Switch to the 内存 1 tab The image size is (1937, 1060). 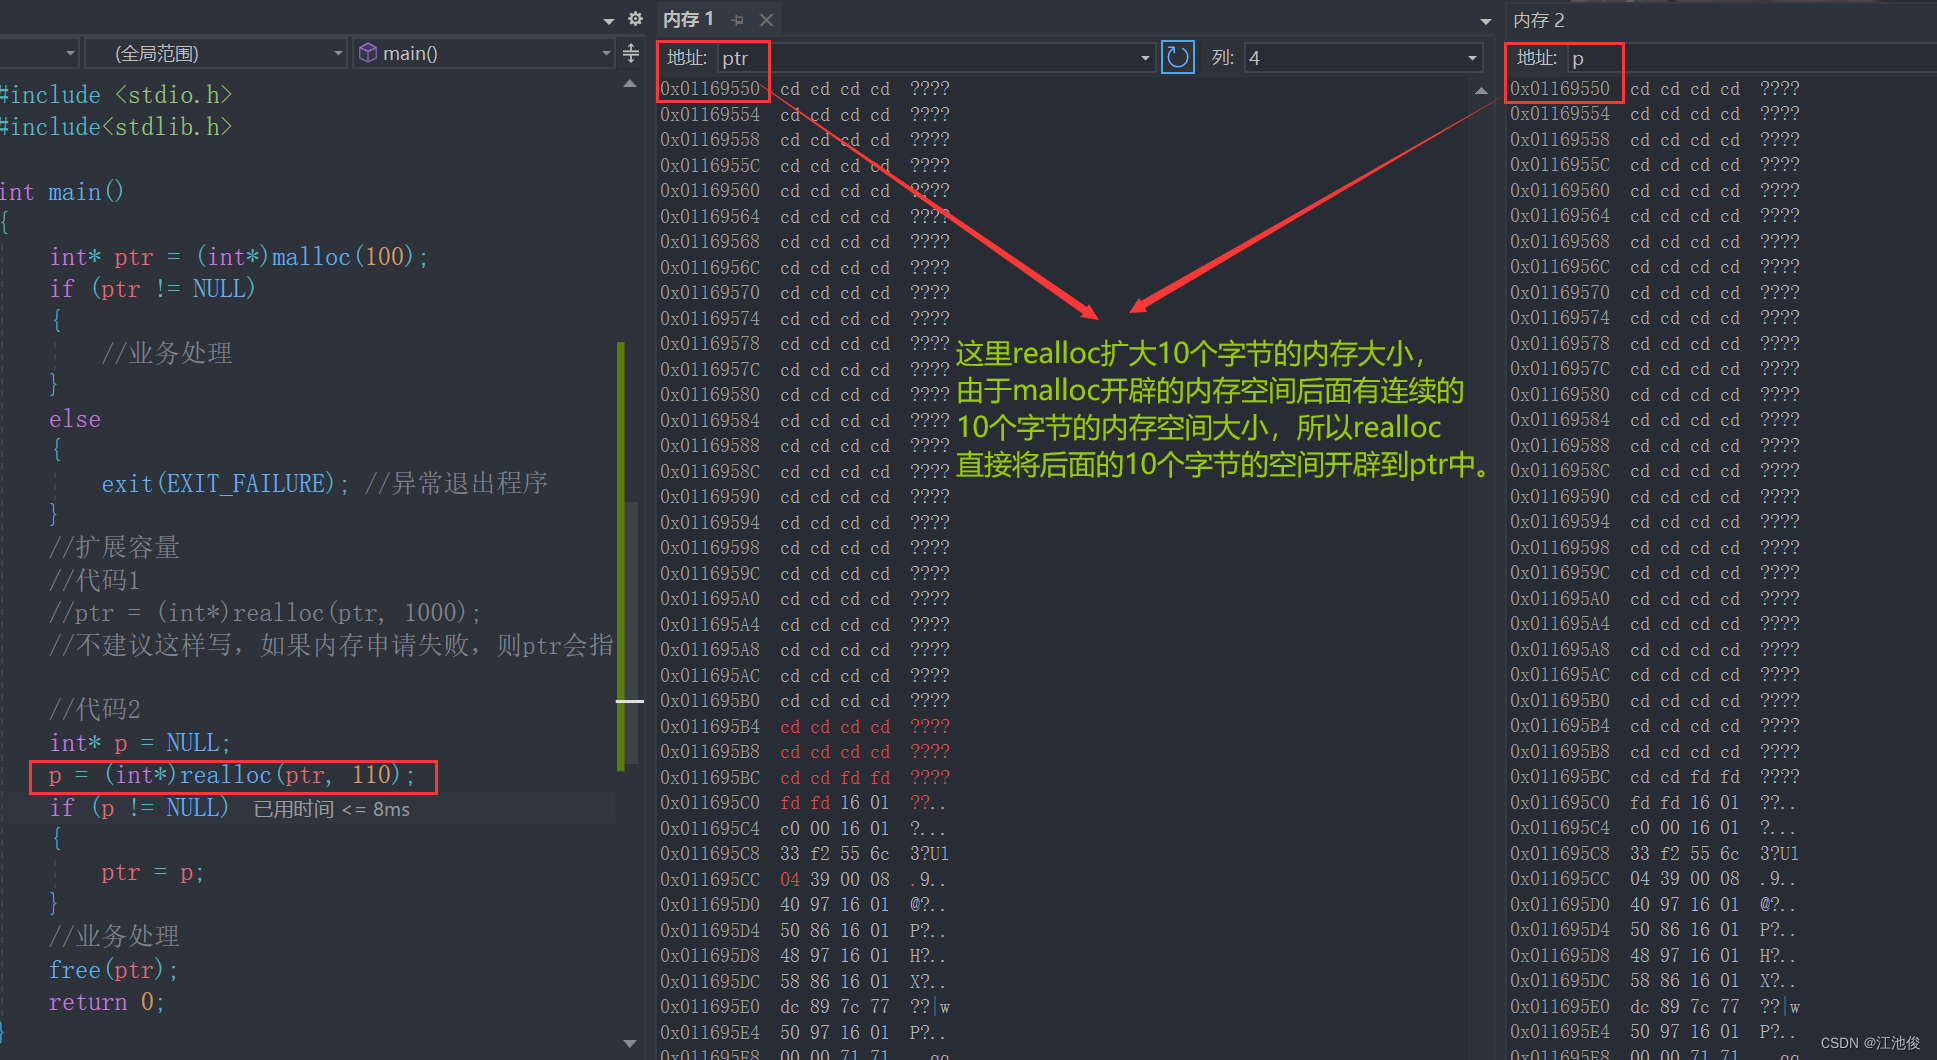pyautogui.click(x=688, y=19)
